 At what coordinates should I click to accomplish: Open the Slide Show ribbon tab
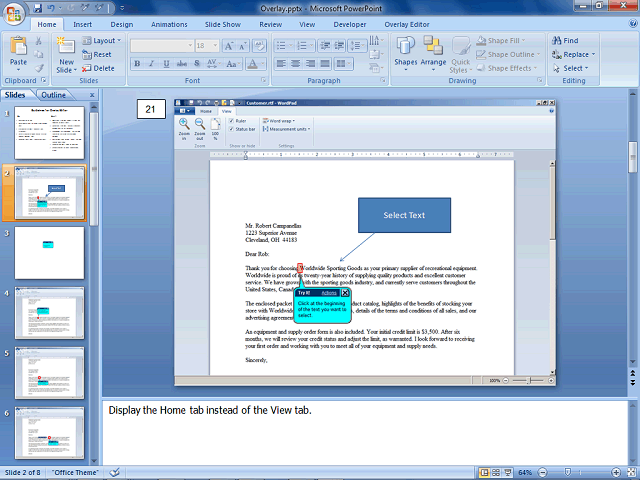click(x=223, y=24)
